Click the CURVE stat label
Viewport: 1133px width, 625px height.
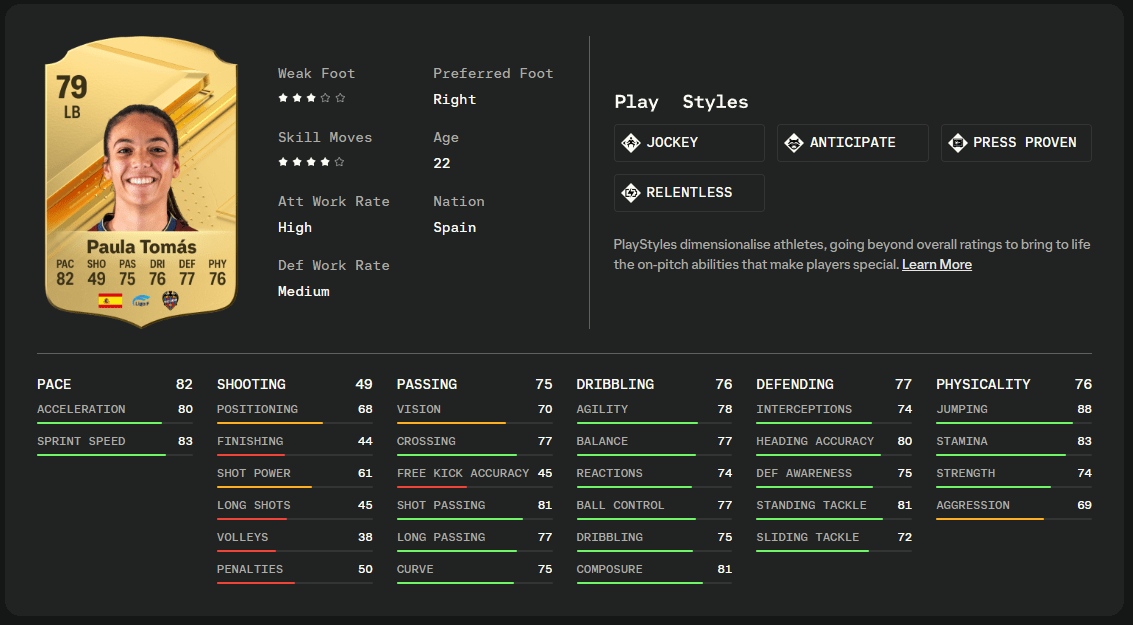point(415,569)
